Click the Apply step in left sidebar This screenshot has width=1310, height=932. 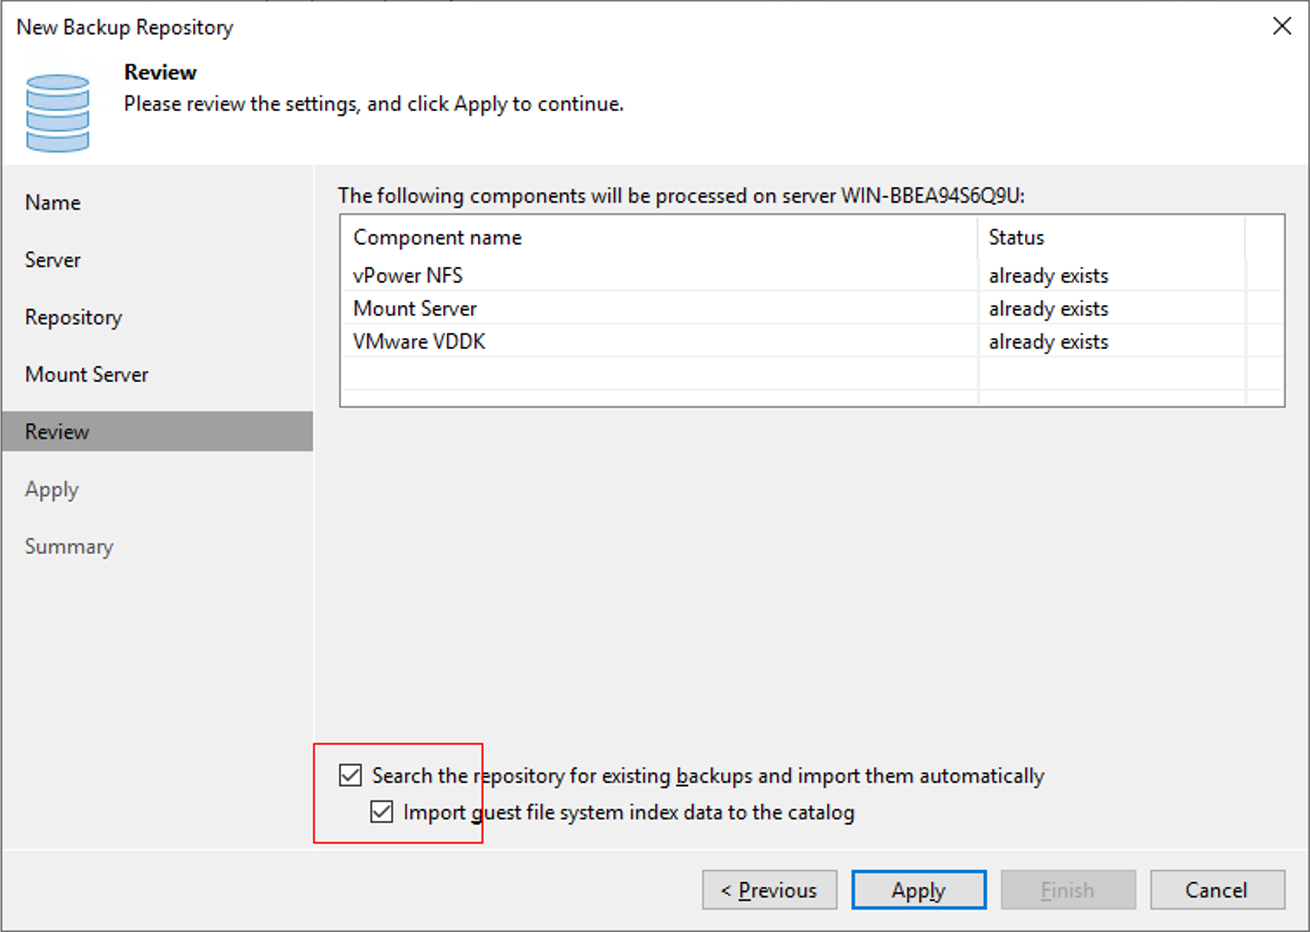(x=52, y=489)
